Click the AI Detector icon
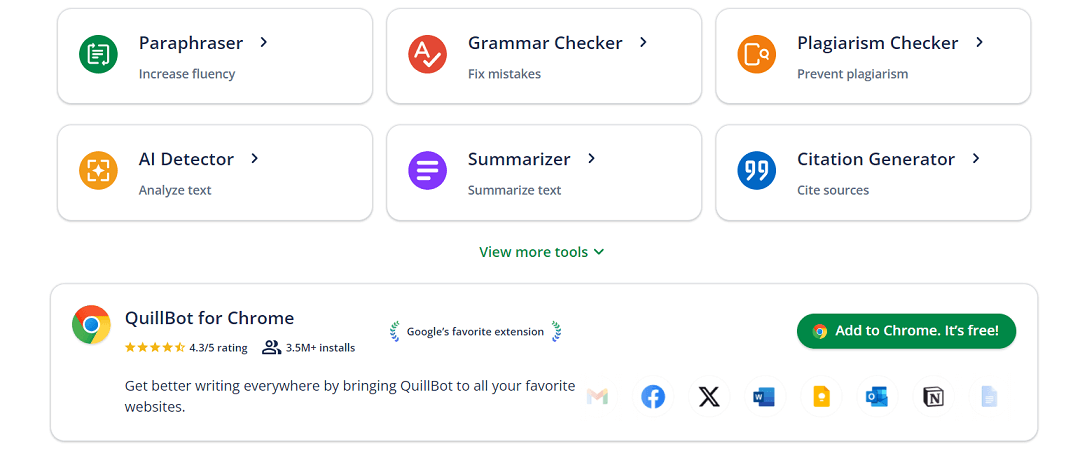Viewport: 1087px width, 474px height. [98, 170]
